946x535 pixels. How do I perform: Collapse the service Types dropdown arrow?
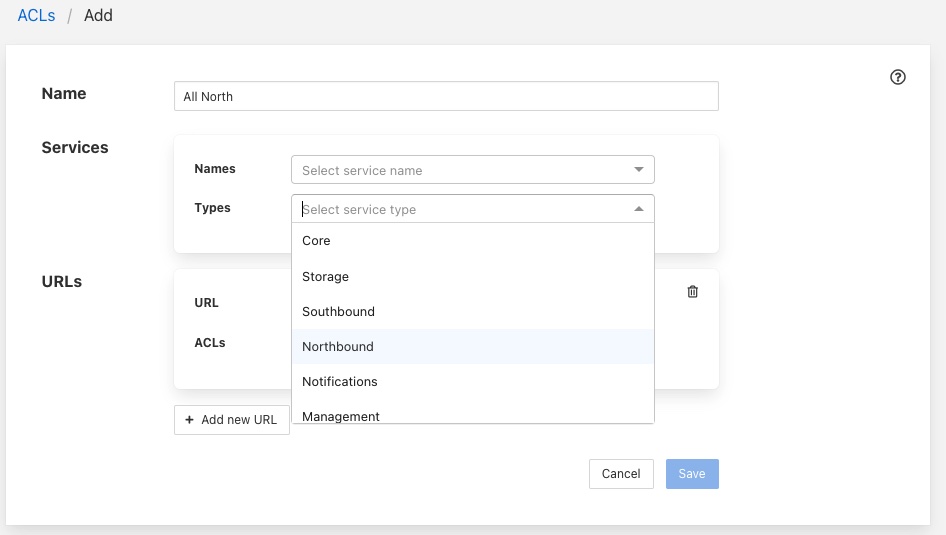[639, 209]
